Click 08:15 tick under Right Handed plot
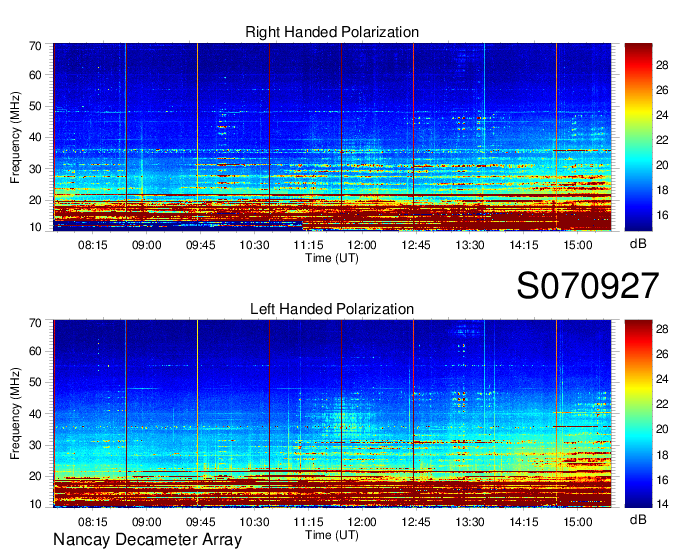The width and height of the screenshot is (680, 552). (x=92, y=245)
